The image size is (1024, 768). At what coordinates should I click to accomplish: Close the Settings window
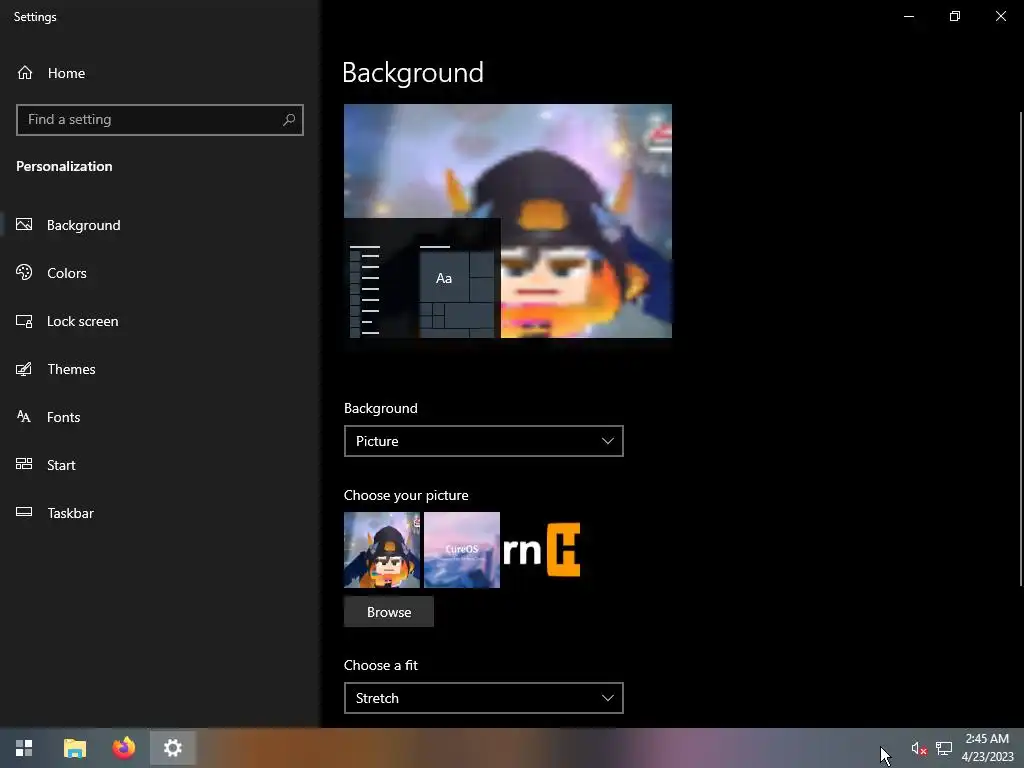[x=1000, y=16]
